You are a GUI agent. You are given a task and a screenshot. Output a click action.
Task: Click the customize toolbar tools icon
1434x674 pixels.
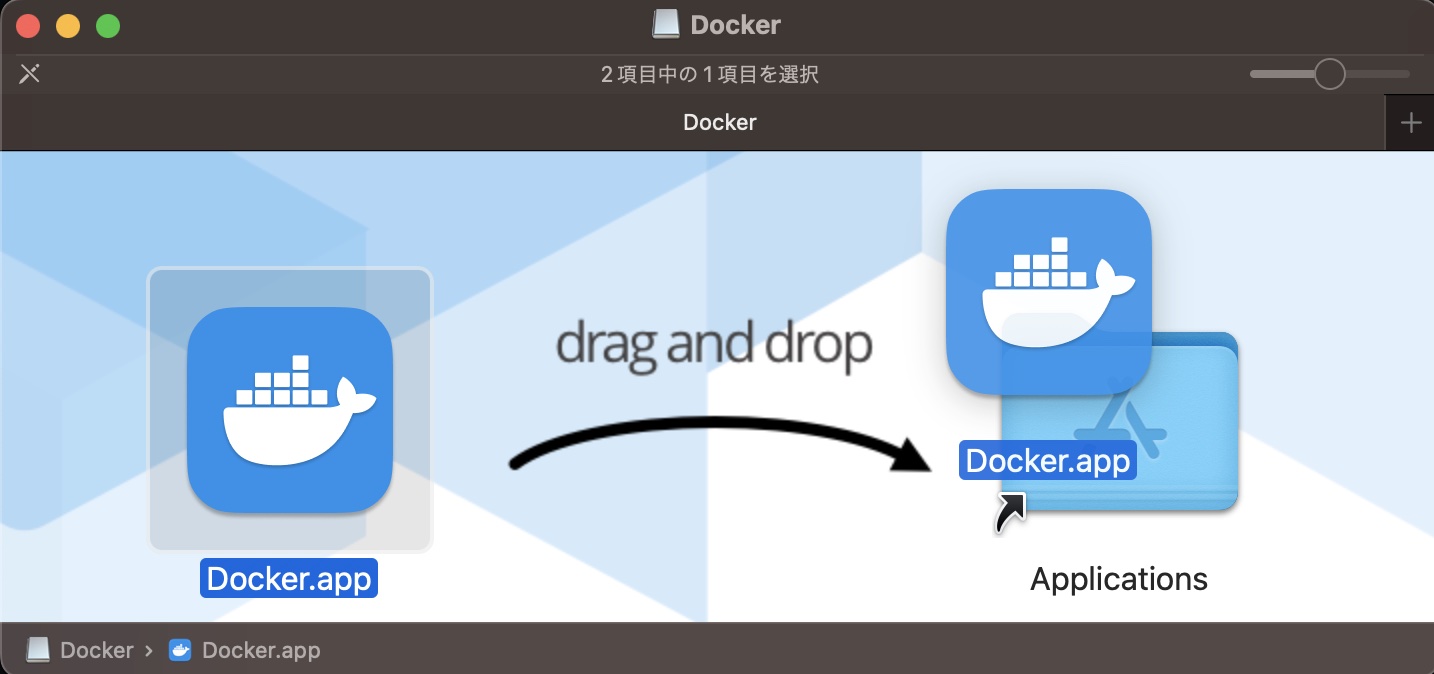coord(30,73)
